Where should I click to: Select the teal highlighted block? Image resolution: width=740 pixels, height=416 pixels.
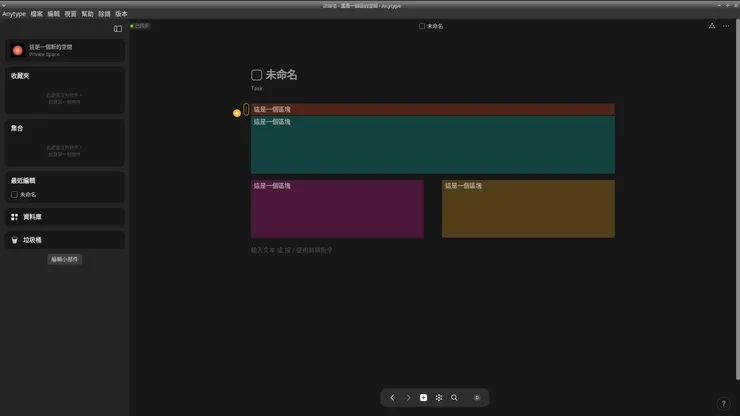tap(433, 144)
